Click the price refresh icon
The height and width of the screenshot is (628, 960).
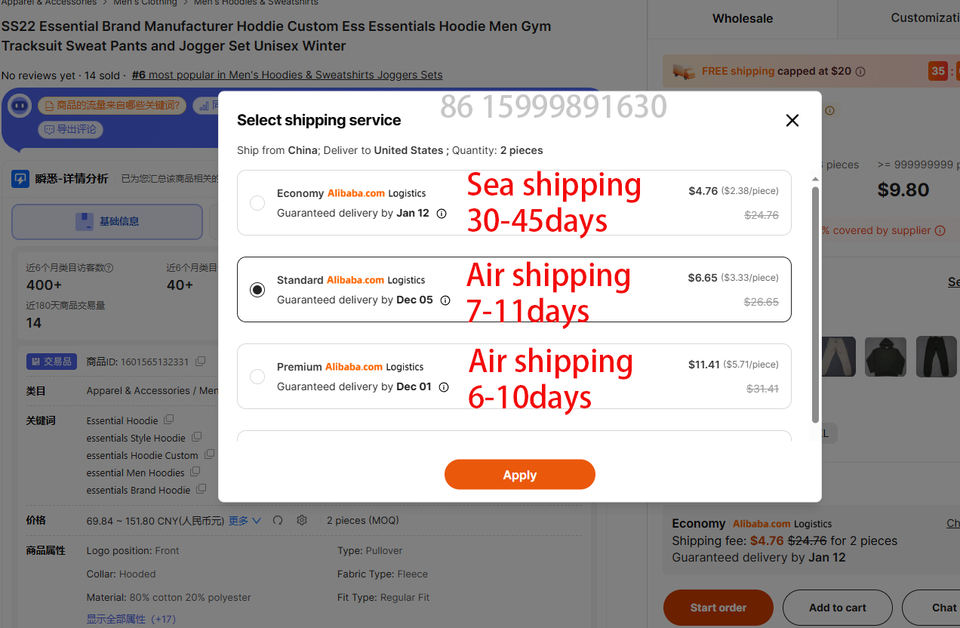pyautogui.click(x=278, y=520)
